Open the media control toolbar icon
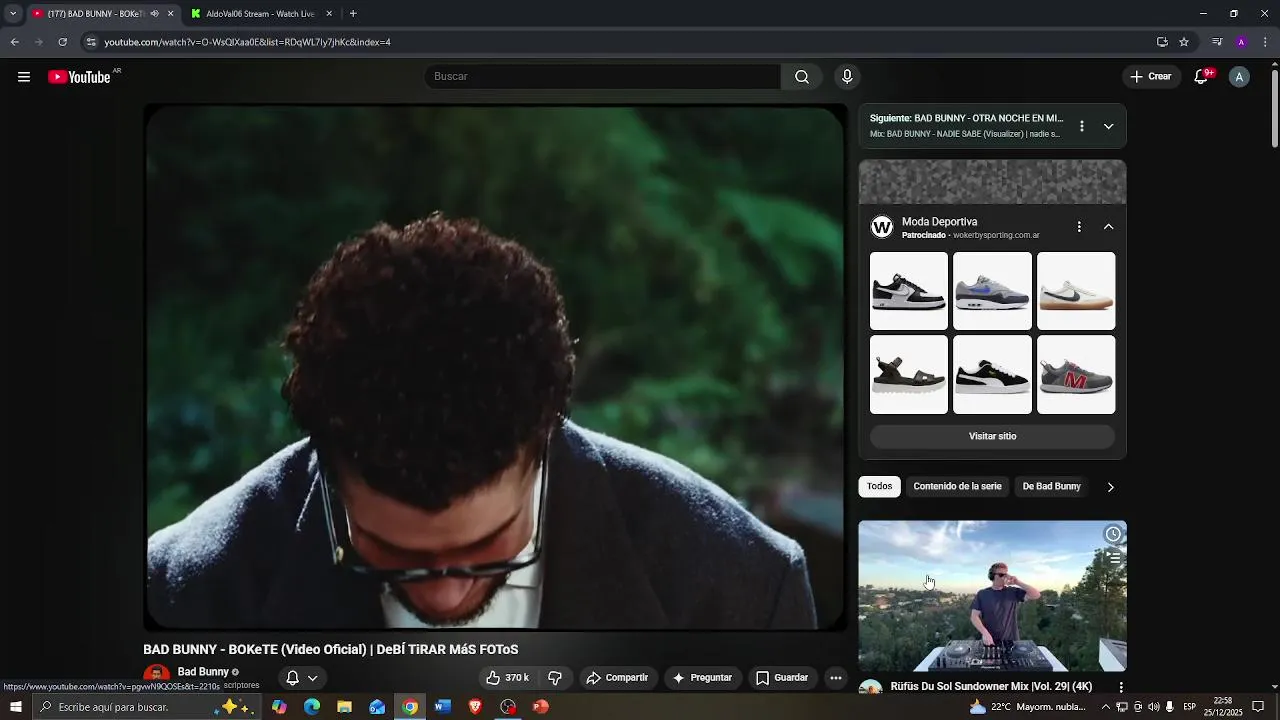 [1217, 42]
